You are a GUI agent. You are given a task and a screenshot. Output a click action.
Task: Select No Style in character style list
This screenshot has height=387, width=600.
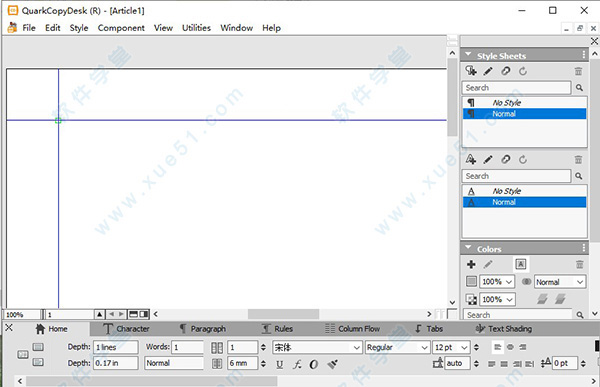coord(524,191)
